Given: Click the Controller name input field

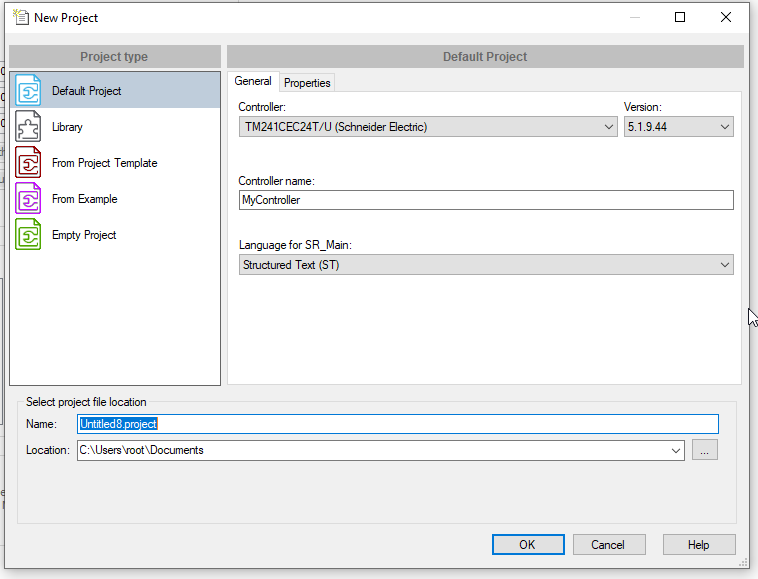Looking at the screenshot, I should point(486,200).
